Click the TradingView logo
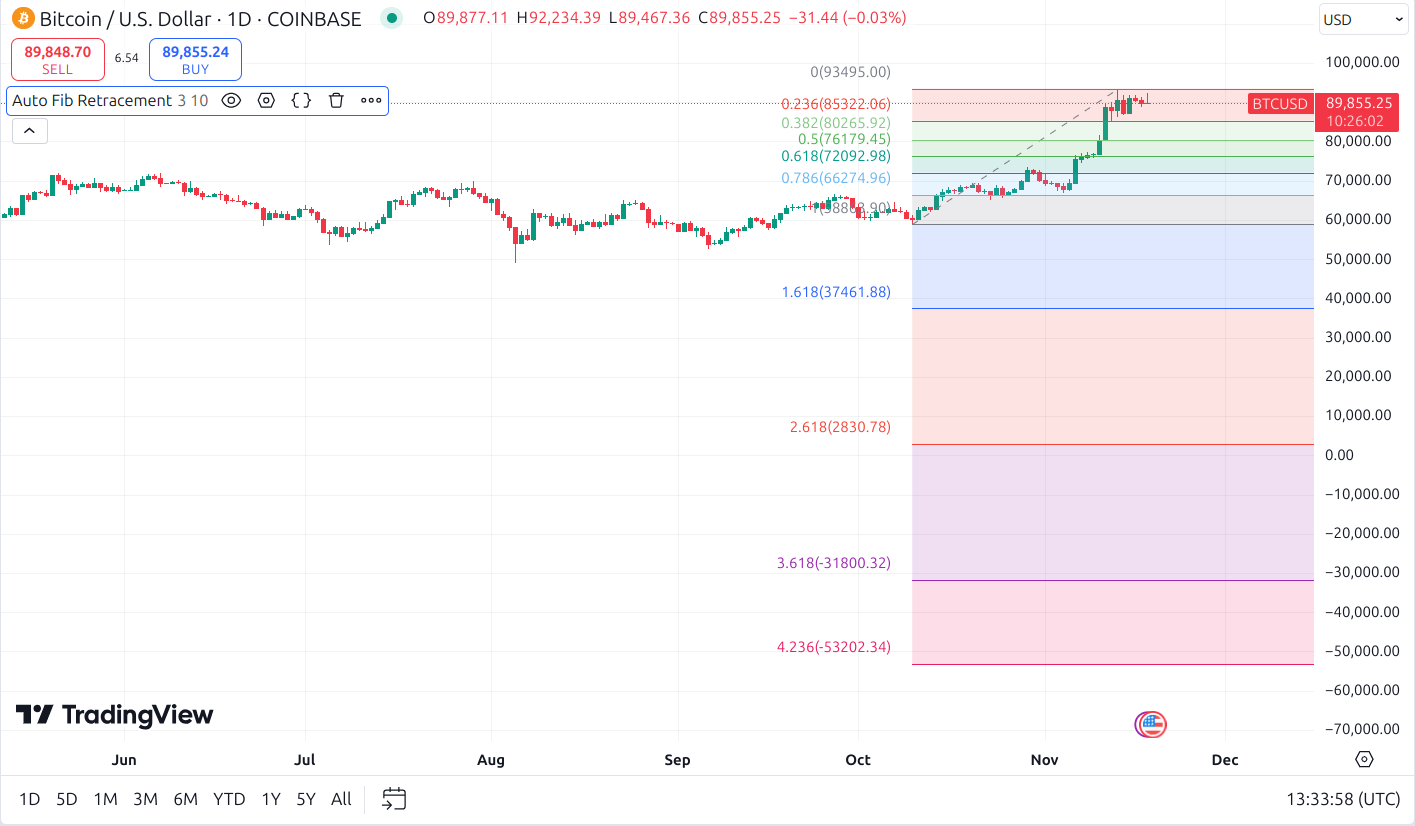Image resolution: width=1415 pixels, height=826 pixels. (117, 715)
